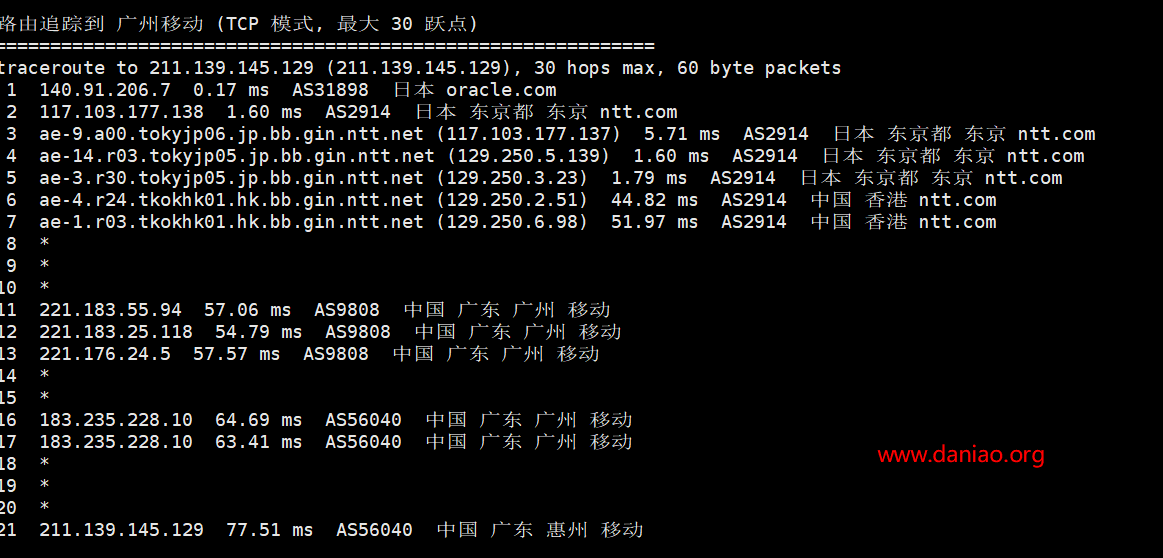Screen dimensions: 1163x558
Task: Click hostname ae-4.r24.tokohk01.hk.bb.gin.ntt.net
Action: coord(231,200)
